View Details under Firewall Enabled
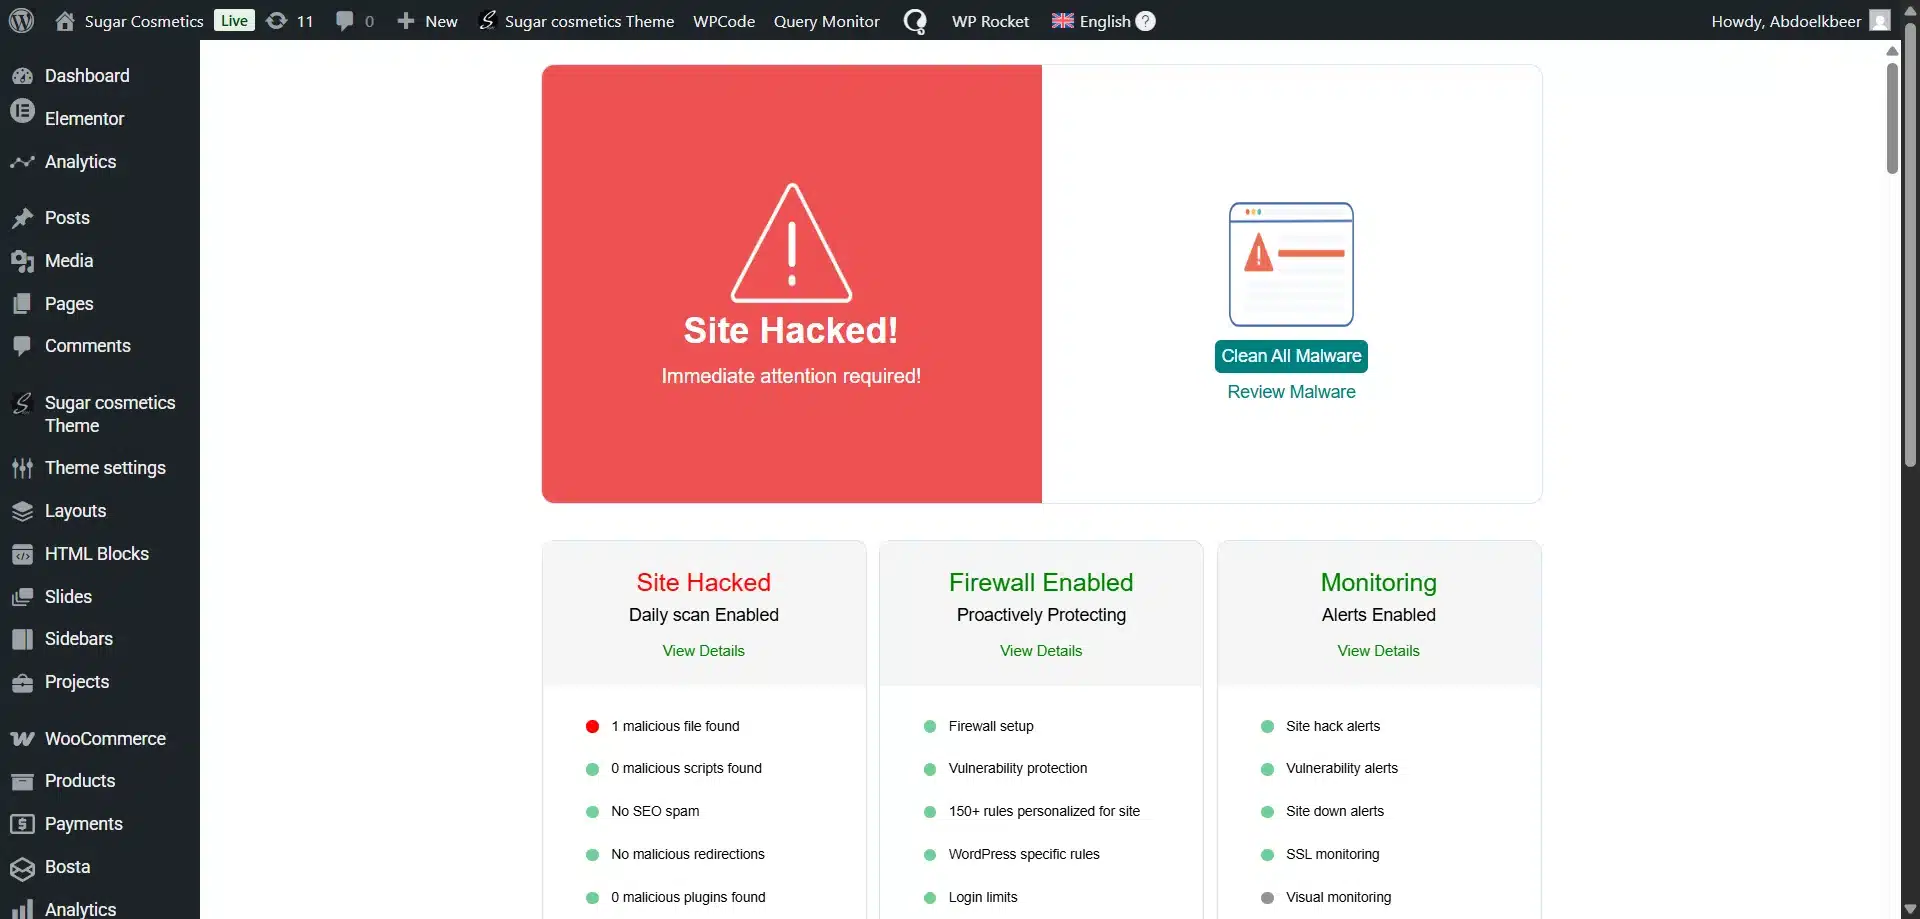 1041,651
